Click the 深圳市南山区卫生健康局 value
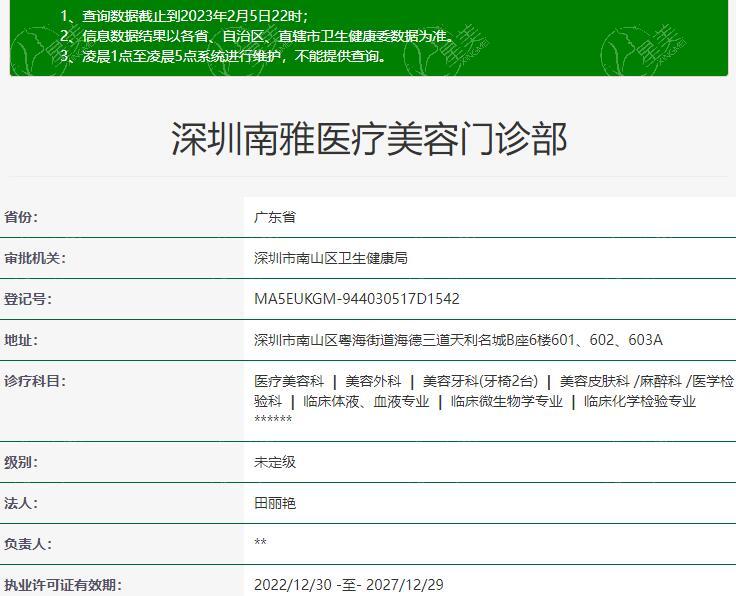736x596 pixels. pyautogui.click(x=331, y=258)
